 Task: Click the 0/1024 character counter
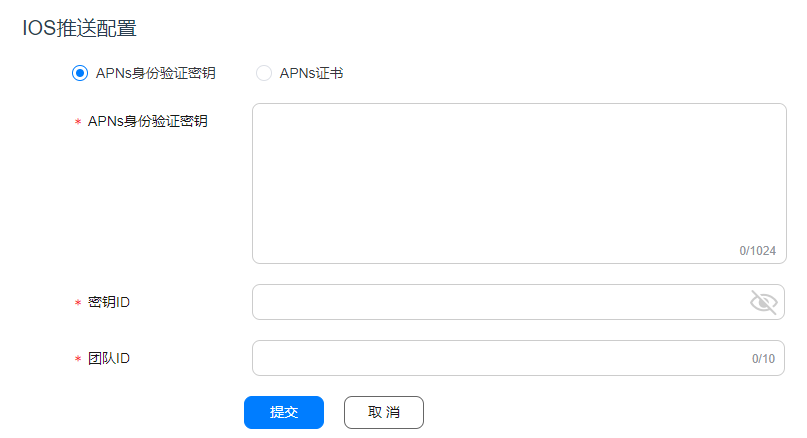click(x=758, y=251)
